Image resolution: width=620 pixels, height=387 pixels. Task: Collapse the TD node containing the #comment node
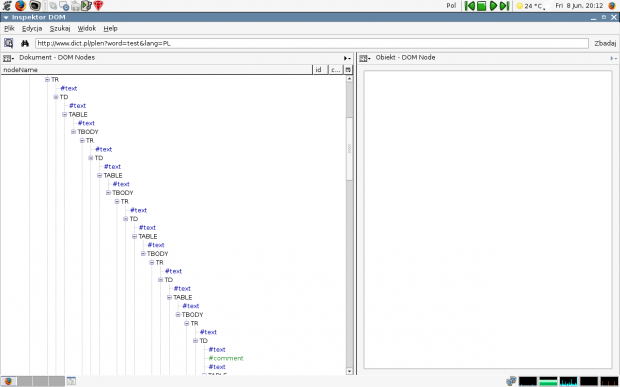(x=195, y=341)
